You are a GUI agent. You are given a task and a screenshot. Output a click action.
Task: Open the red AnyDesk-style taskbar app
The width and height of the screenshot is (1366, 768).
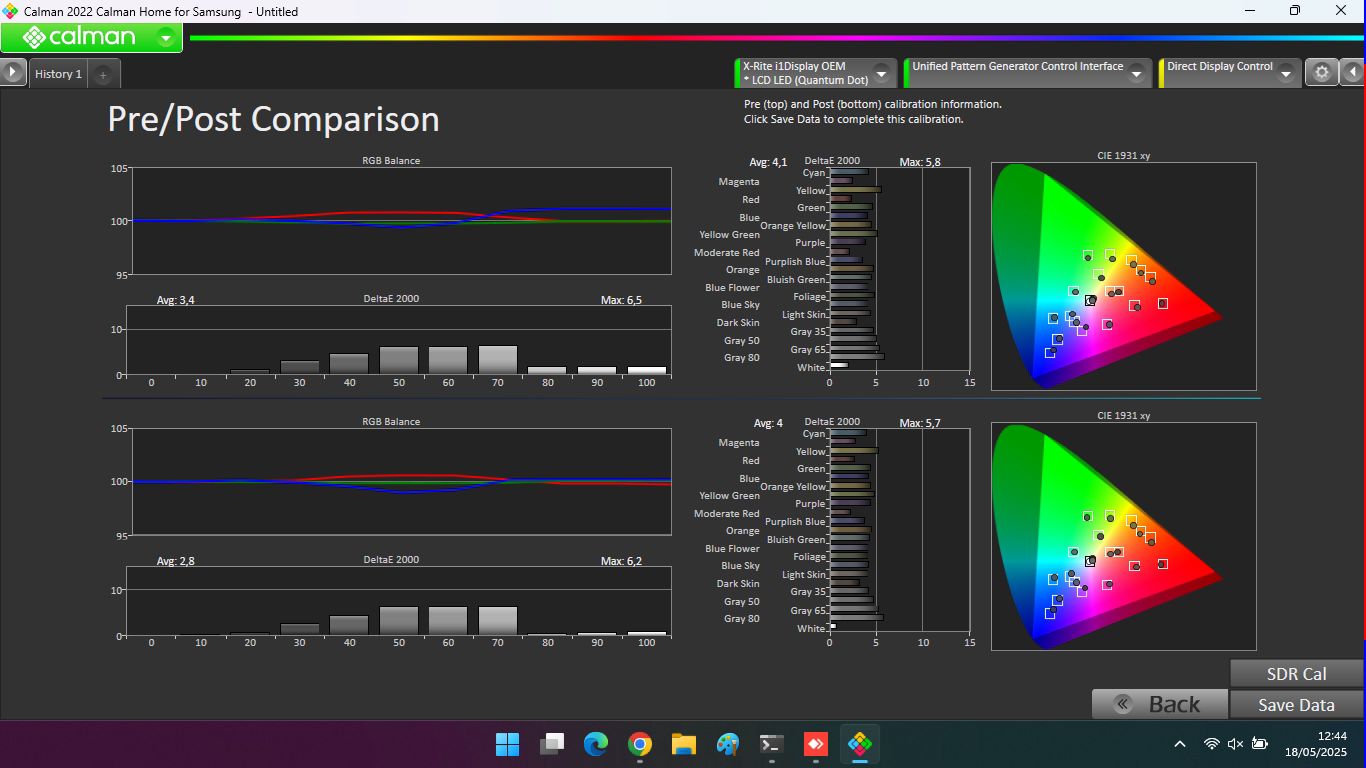pos(816,744)
